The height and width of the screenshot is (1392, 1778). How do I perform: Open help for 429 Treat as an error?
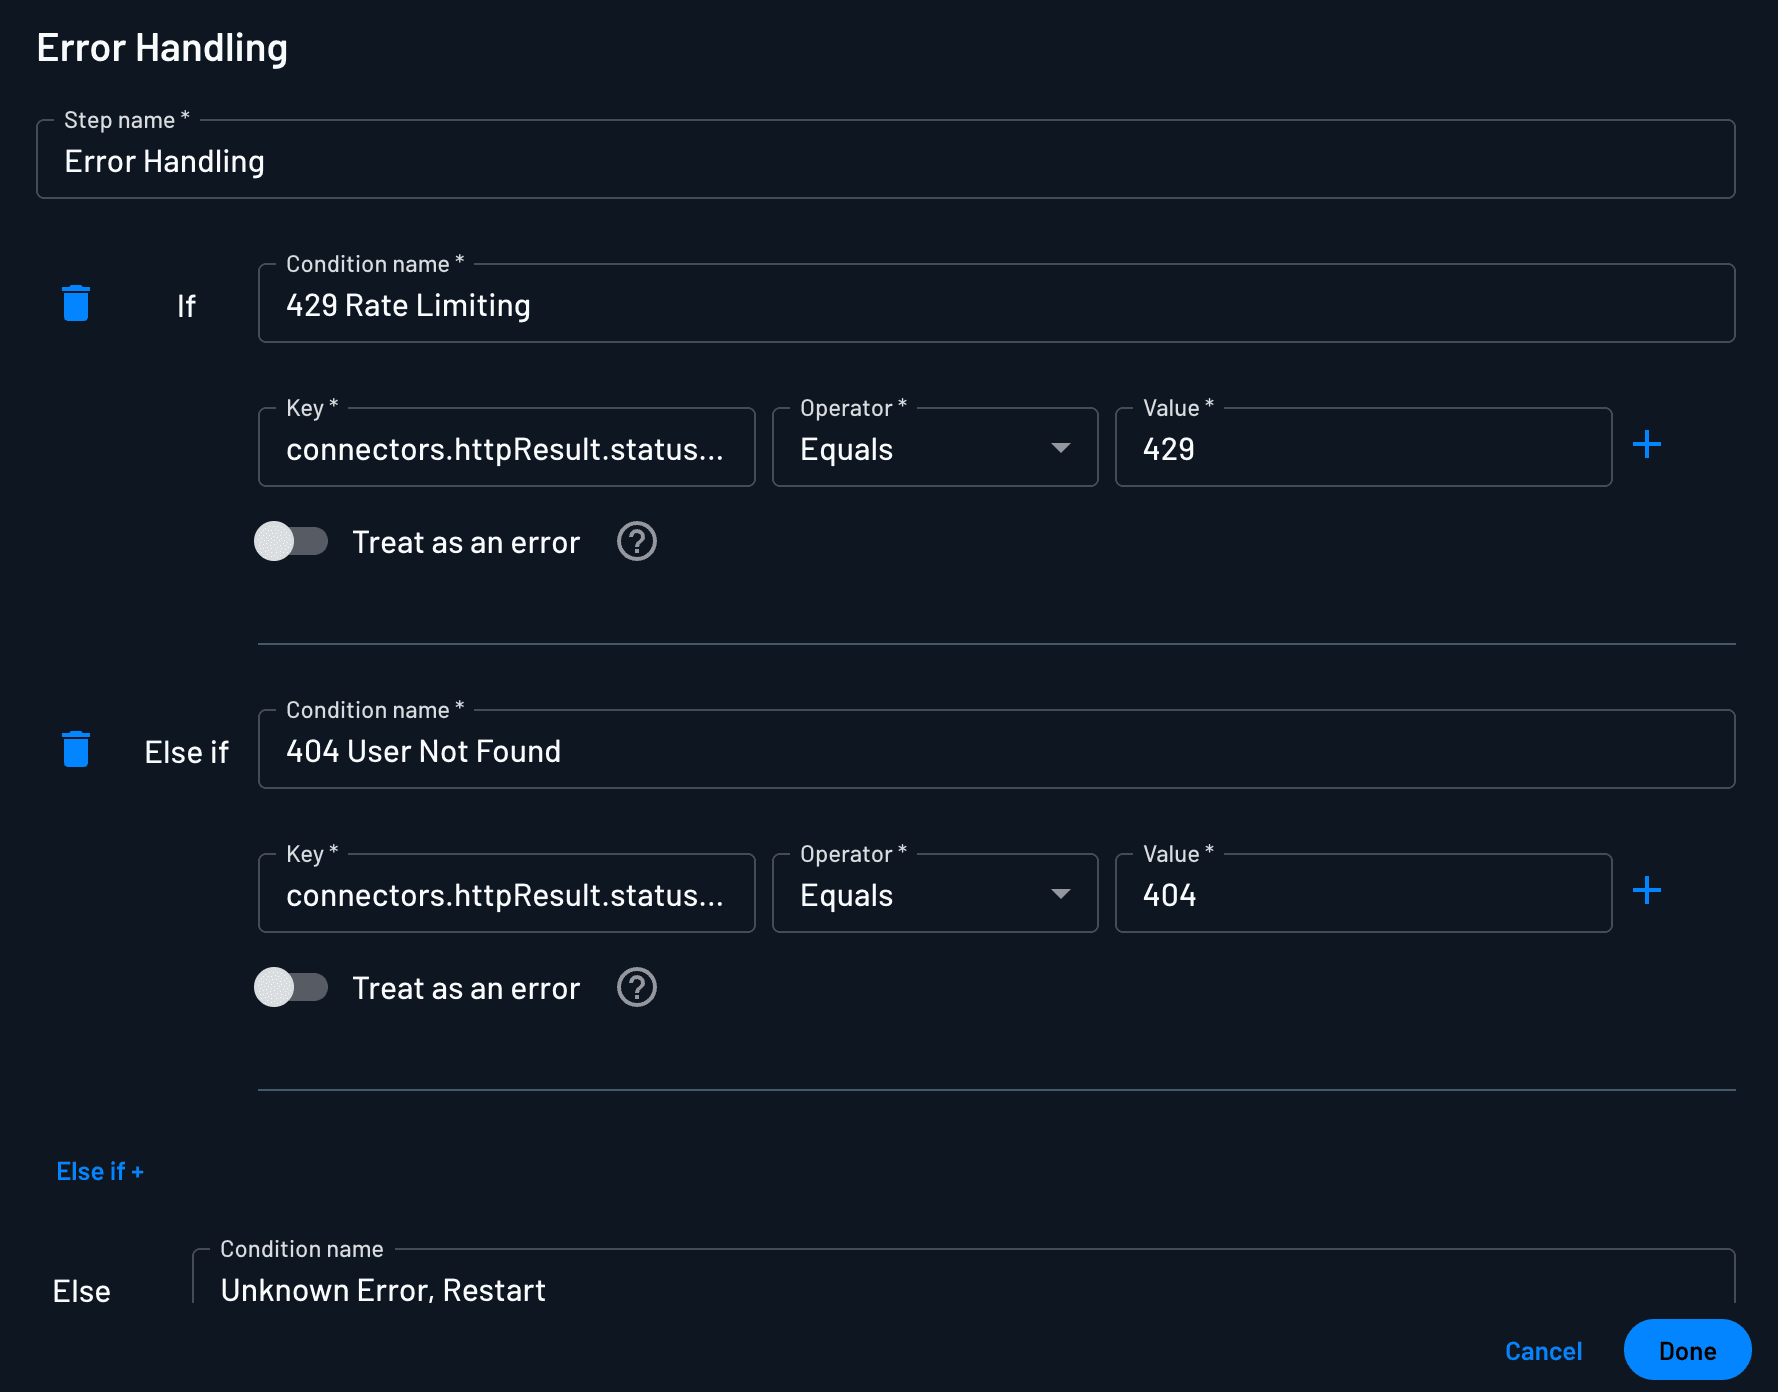point(636,542)
